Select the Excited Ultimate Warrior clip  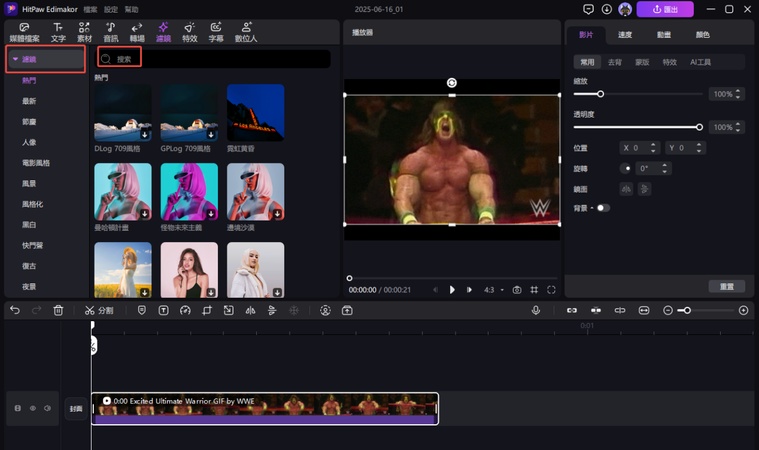point(265,409)
